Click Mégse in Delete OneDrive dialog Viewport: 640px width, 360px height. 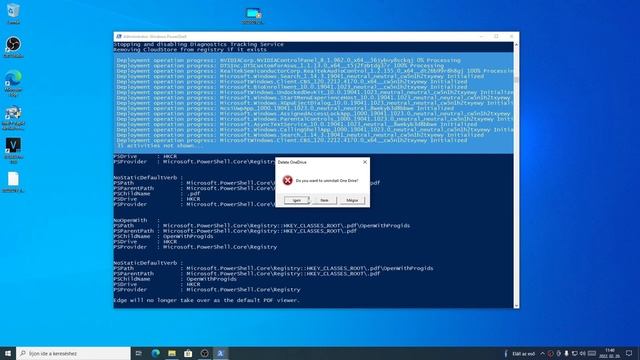tap(352, 200)
